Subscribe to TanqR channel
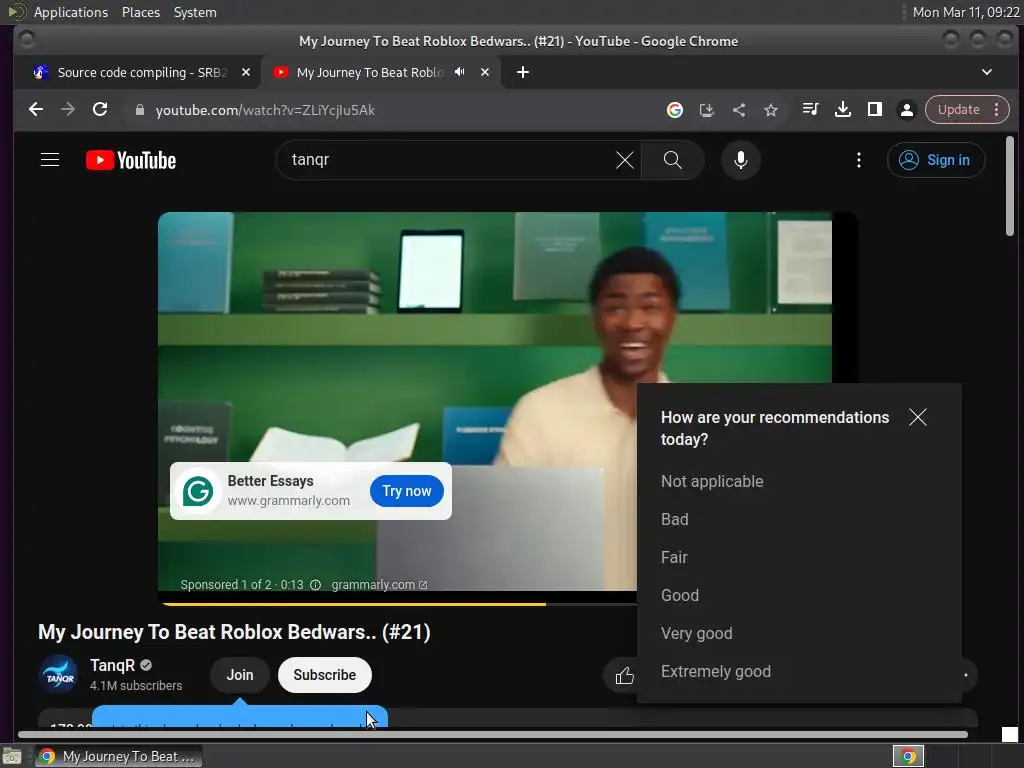Image resolution: width=1024 pixels, height=768 pixels. (325, 675)
